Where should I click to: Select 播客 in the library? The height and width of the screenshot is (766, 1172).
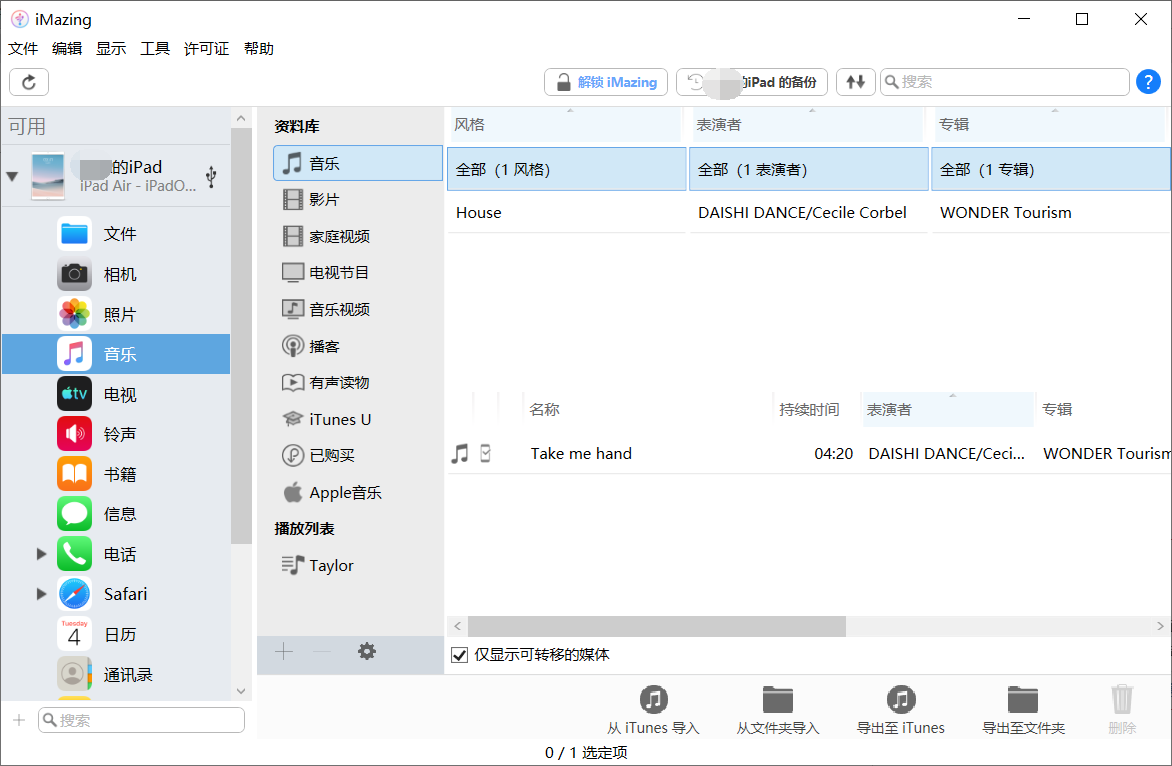point(358,346)
